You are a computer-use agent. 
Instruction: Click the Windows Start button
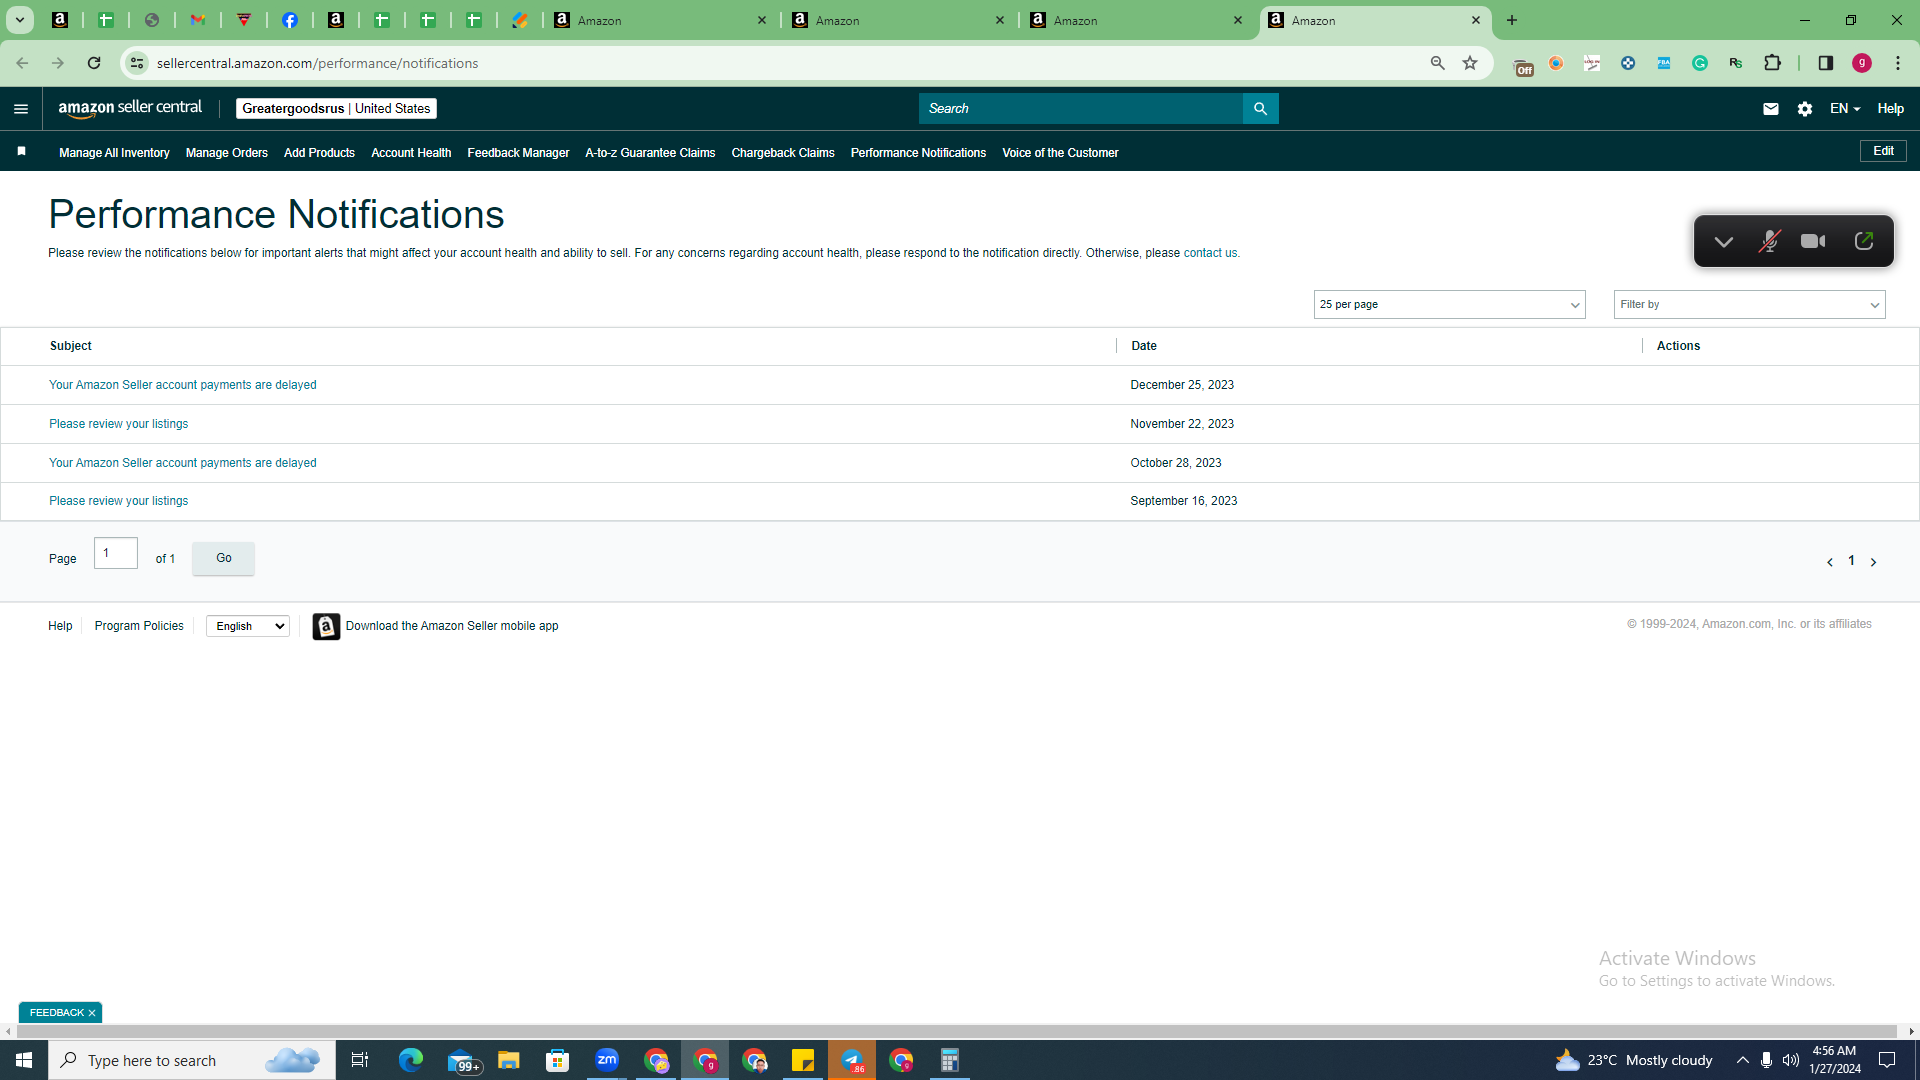click(24, 1060)
